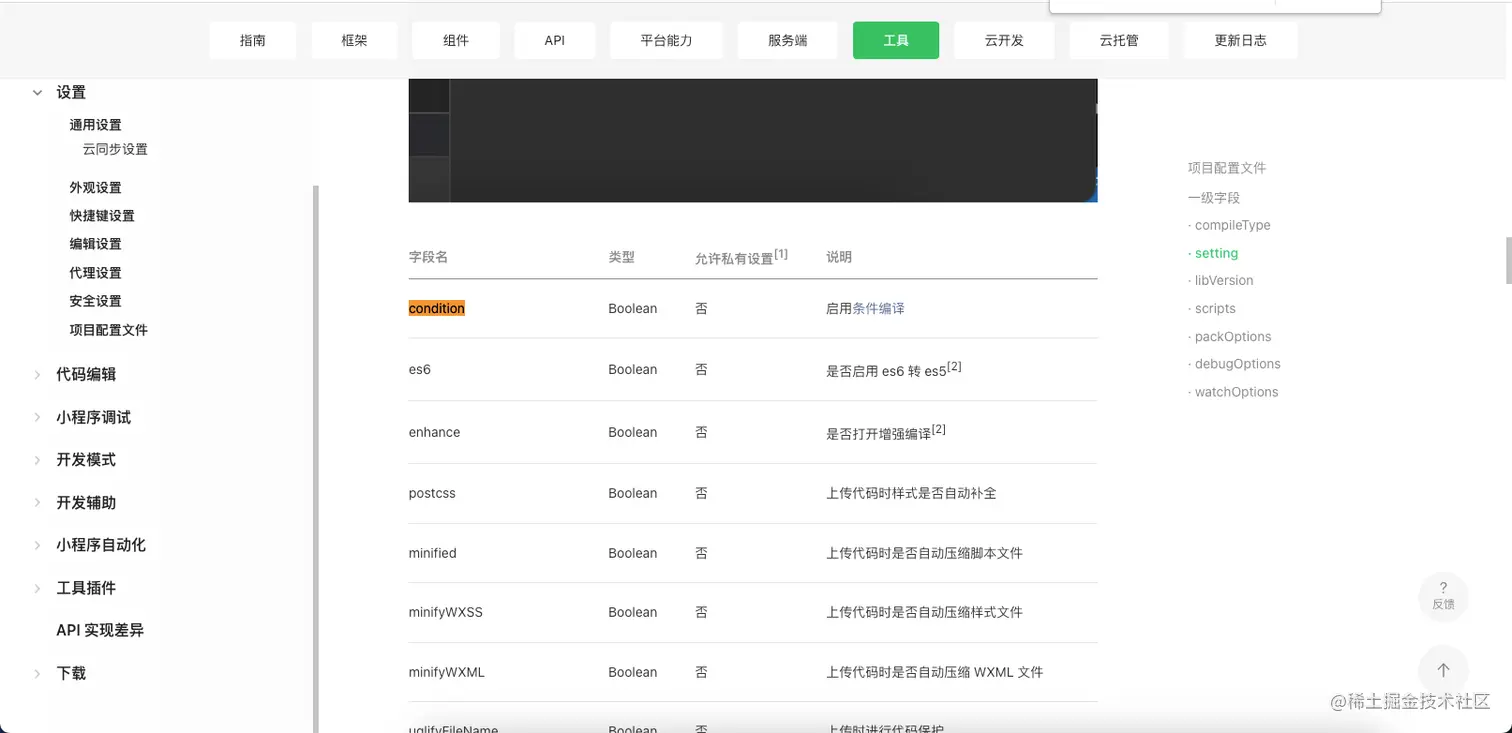
Task: Expand the 下载 sidebar section
Action: (70, 673)
